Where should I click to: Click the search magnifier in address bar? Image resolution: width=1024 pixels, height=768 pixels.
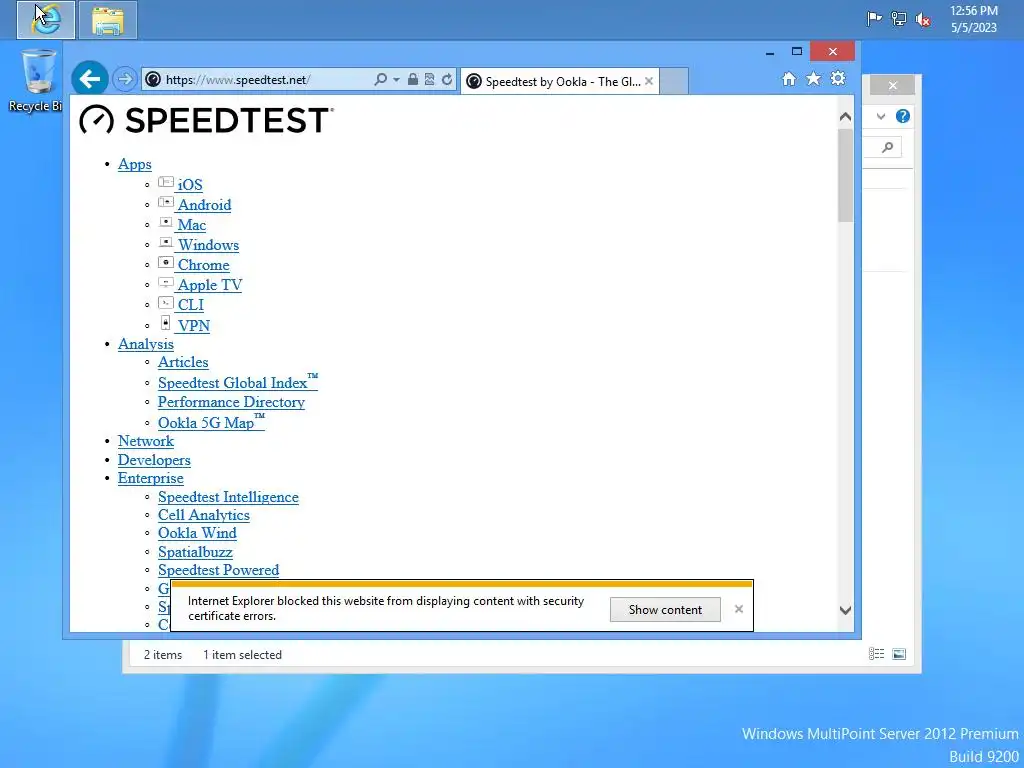coord(380,80)
